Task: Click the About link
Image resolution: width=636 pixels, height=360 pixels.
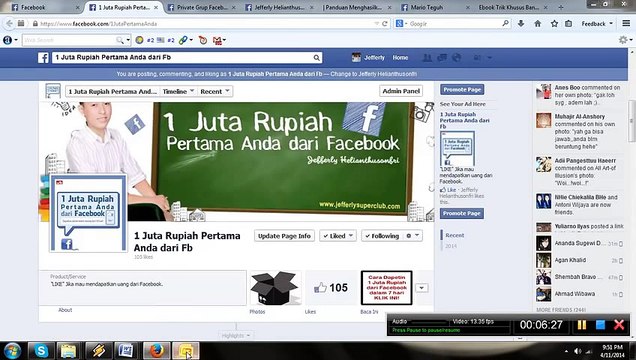Action: pos(65,310)
